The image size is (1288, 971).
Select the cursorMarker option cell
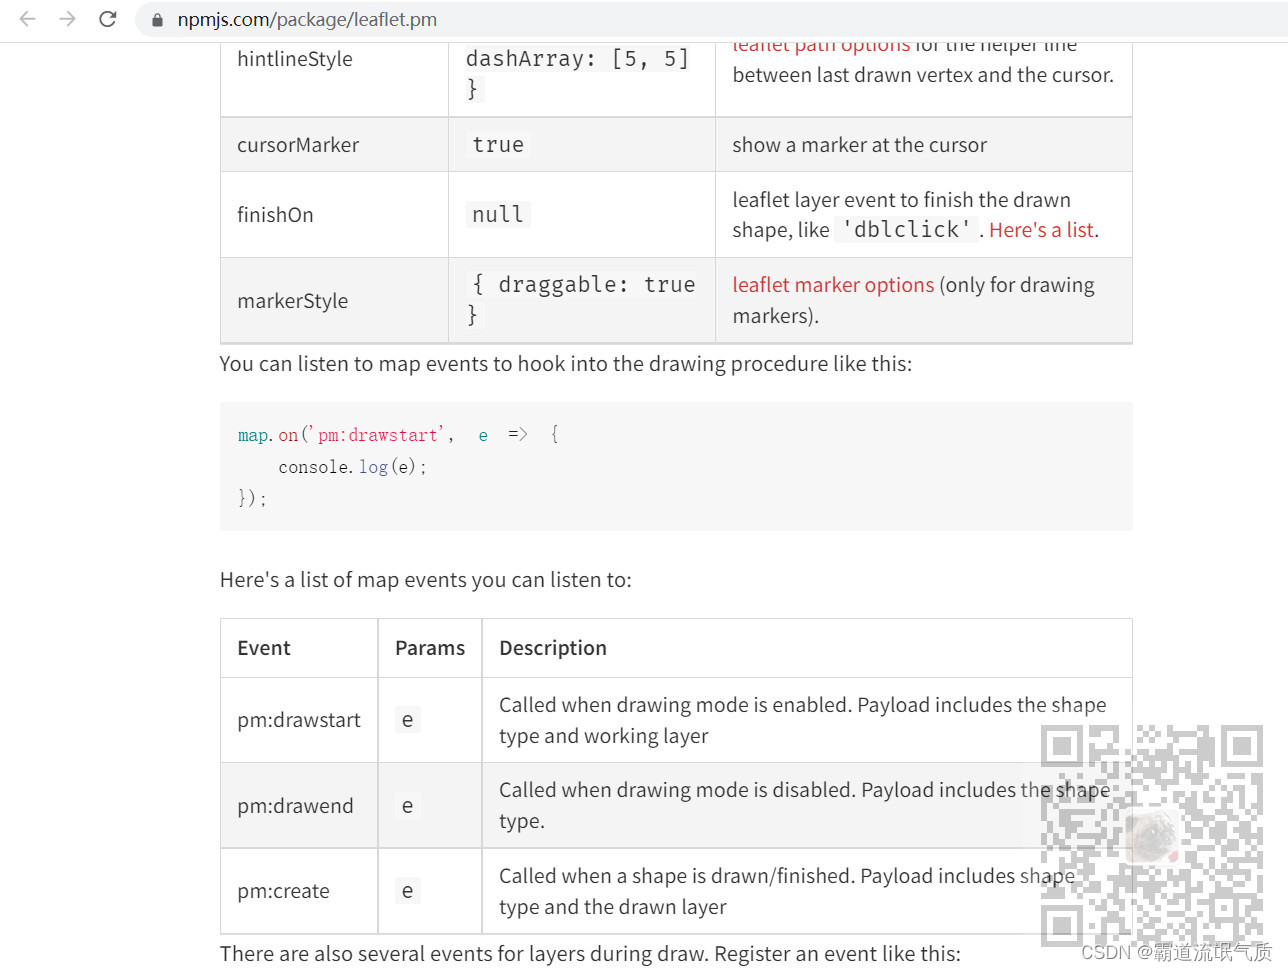334,145
